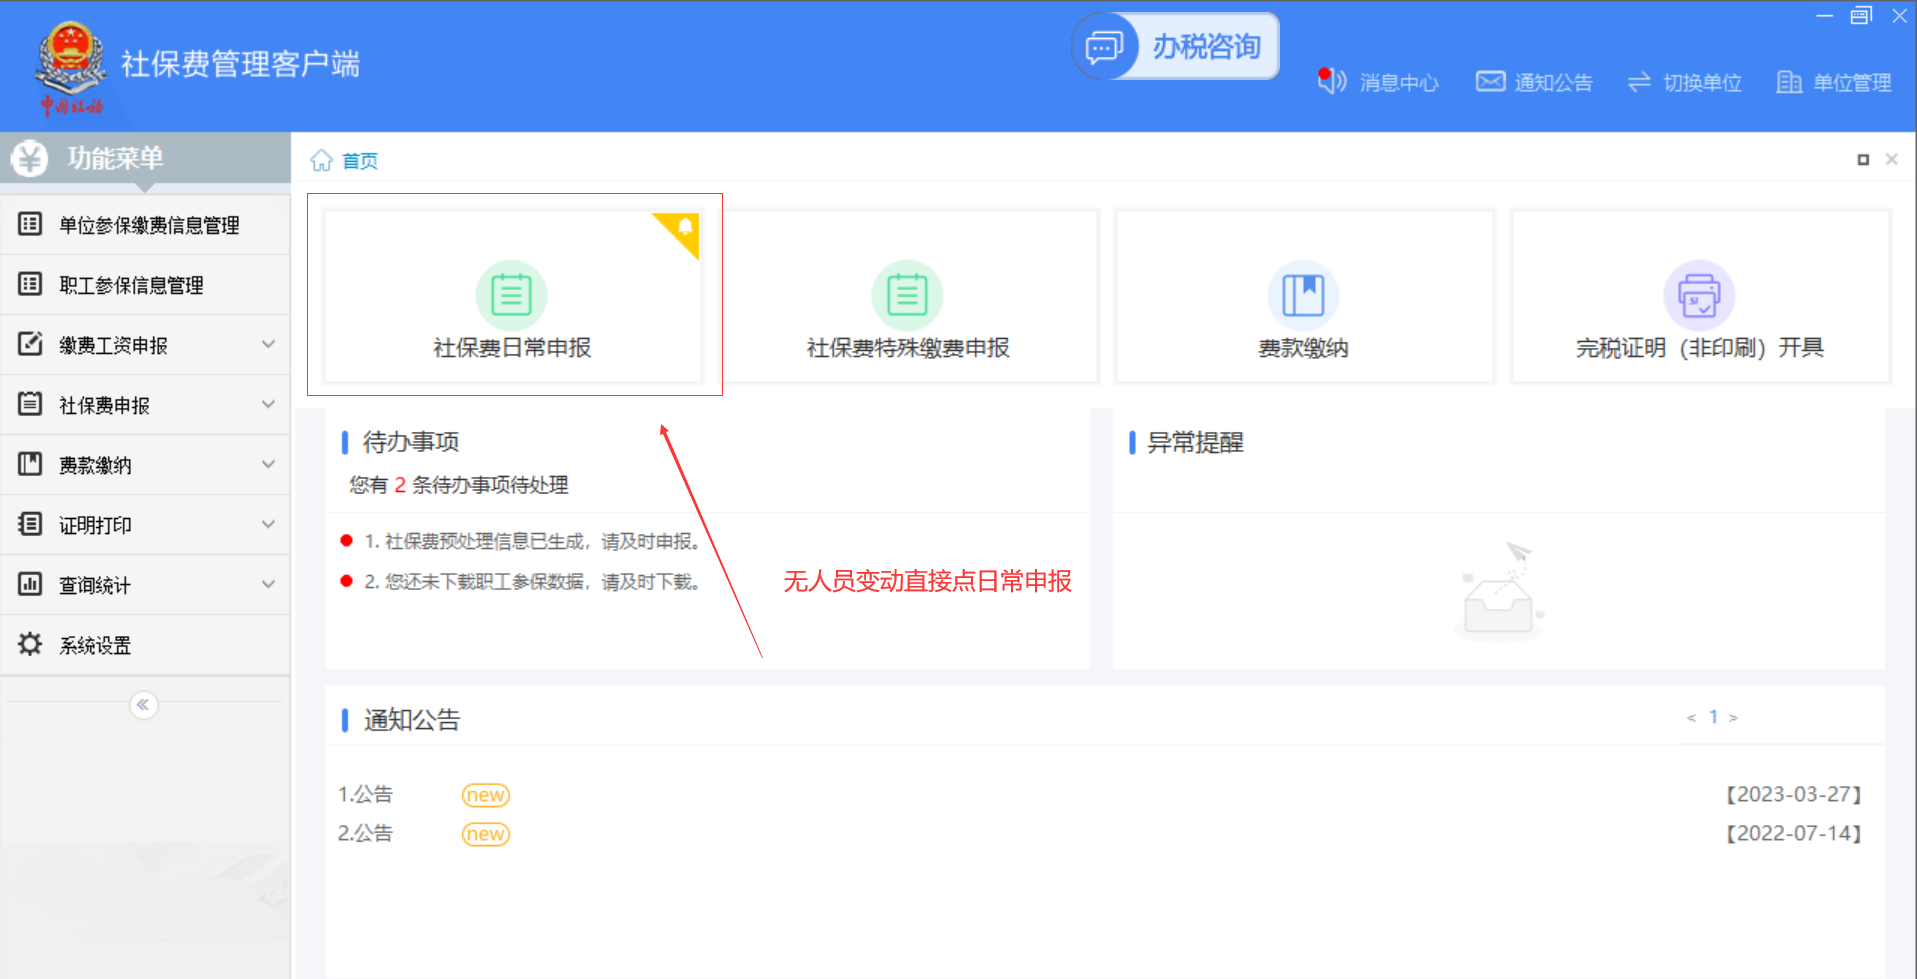Open pending item 社保费预处理信息已生成
Screen dimensions: 1917x979
click(531, 541)
